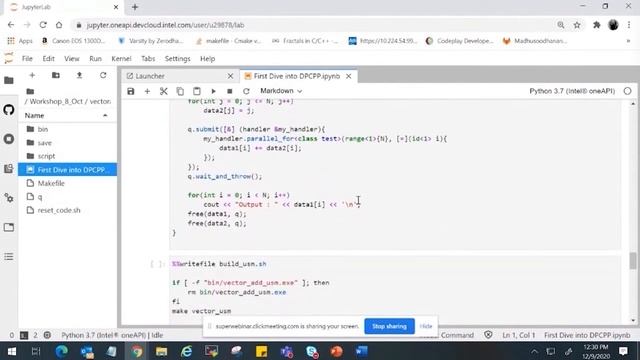Save the notebook with the disk icon
Image resolution: width=640 pixels, height=360 pixels.
pos(131,91)
